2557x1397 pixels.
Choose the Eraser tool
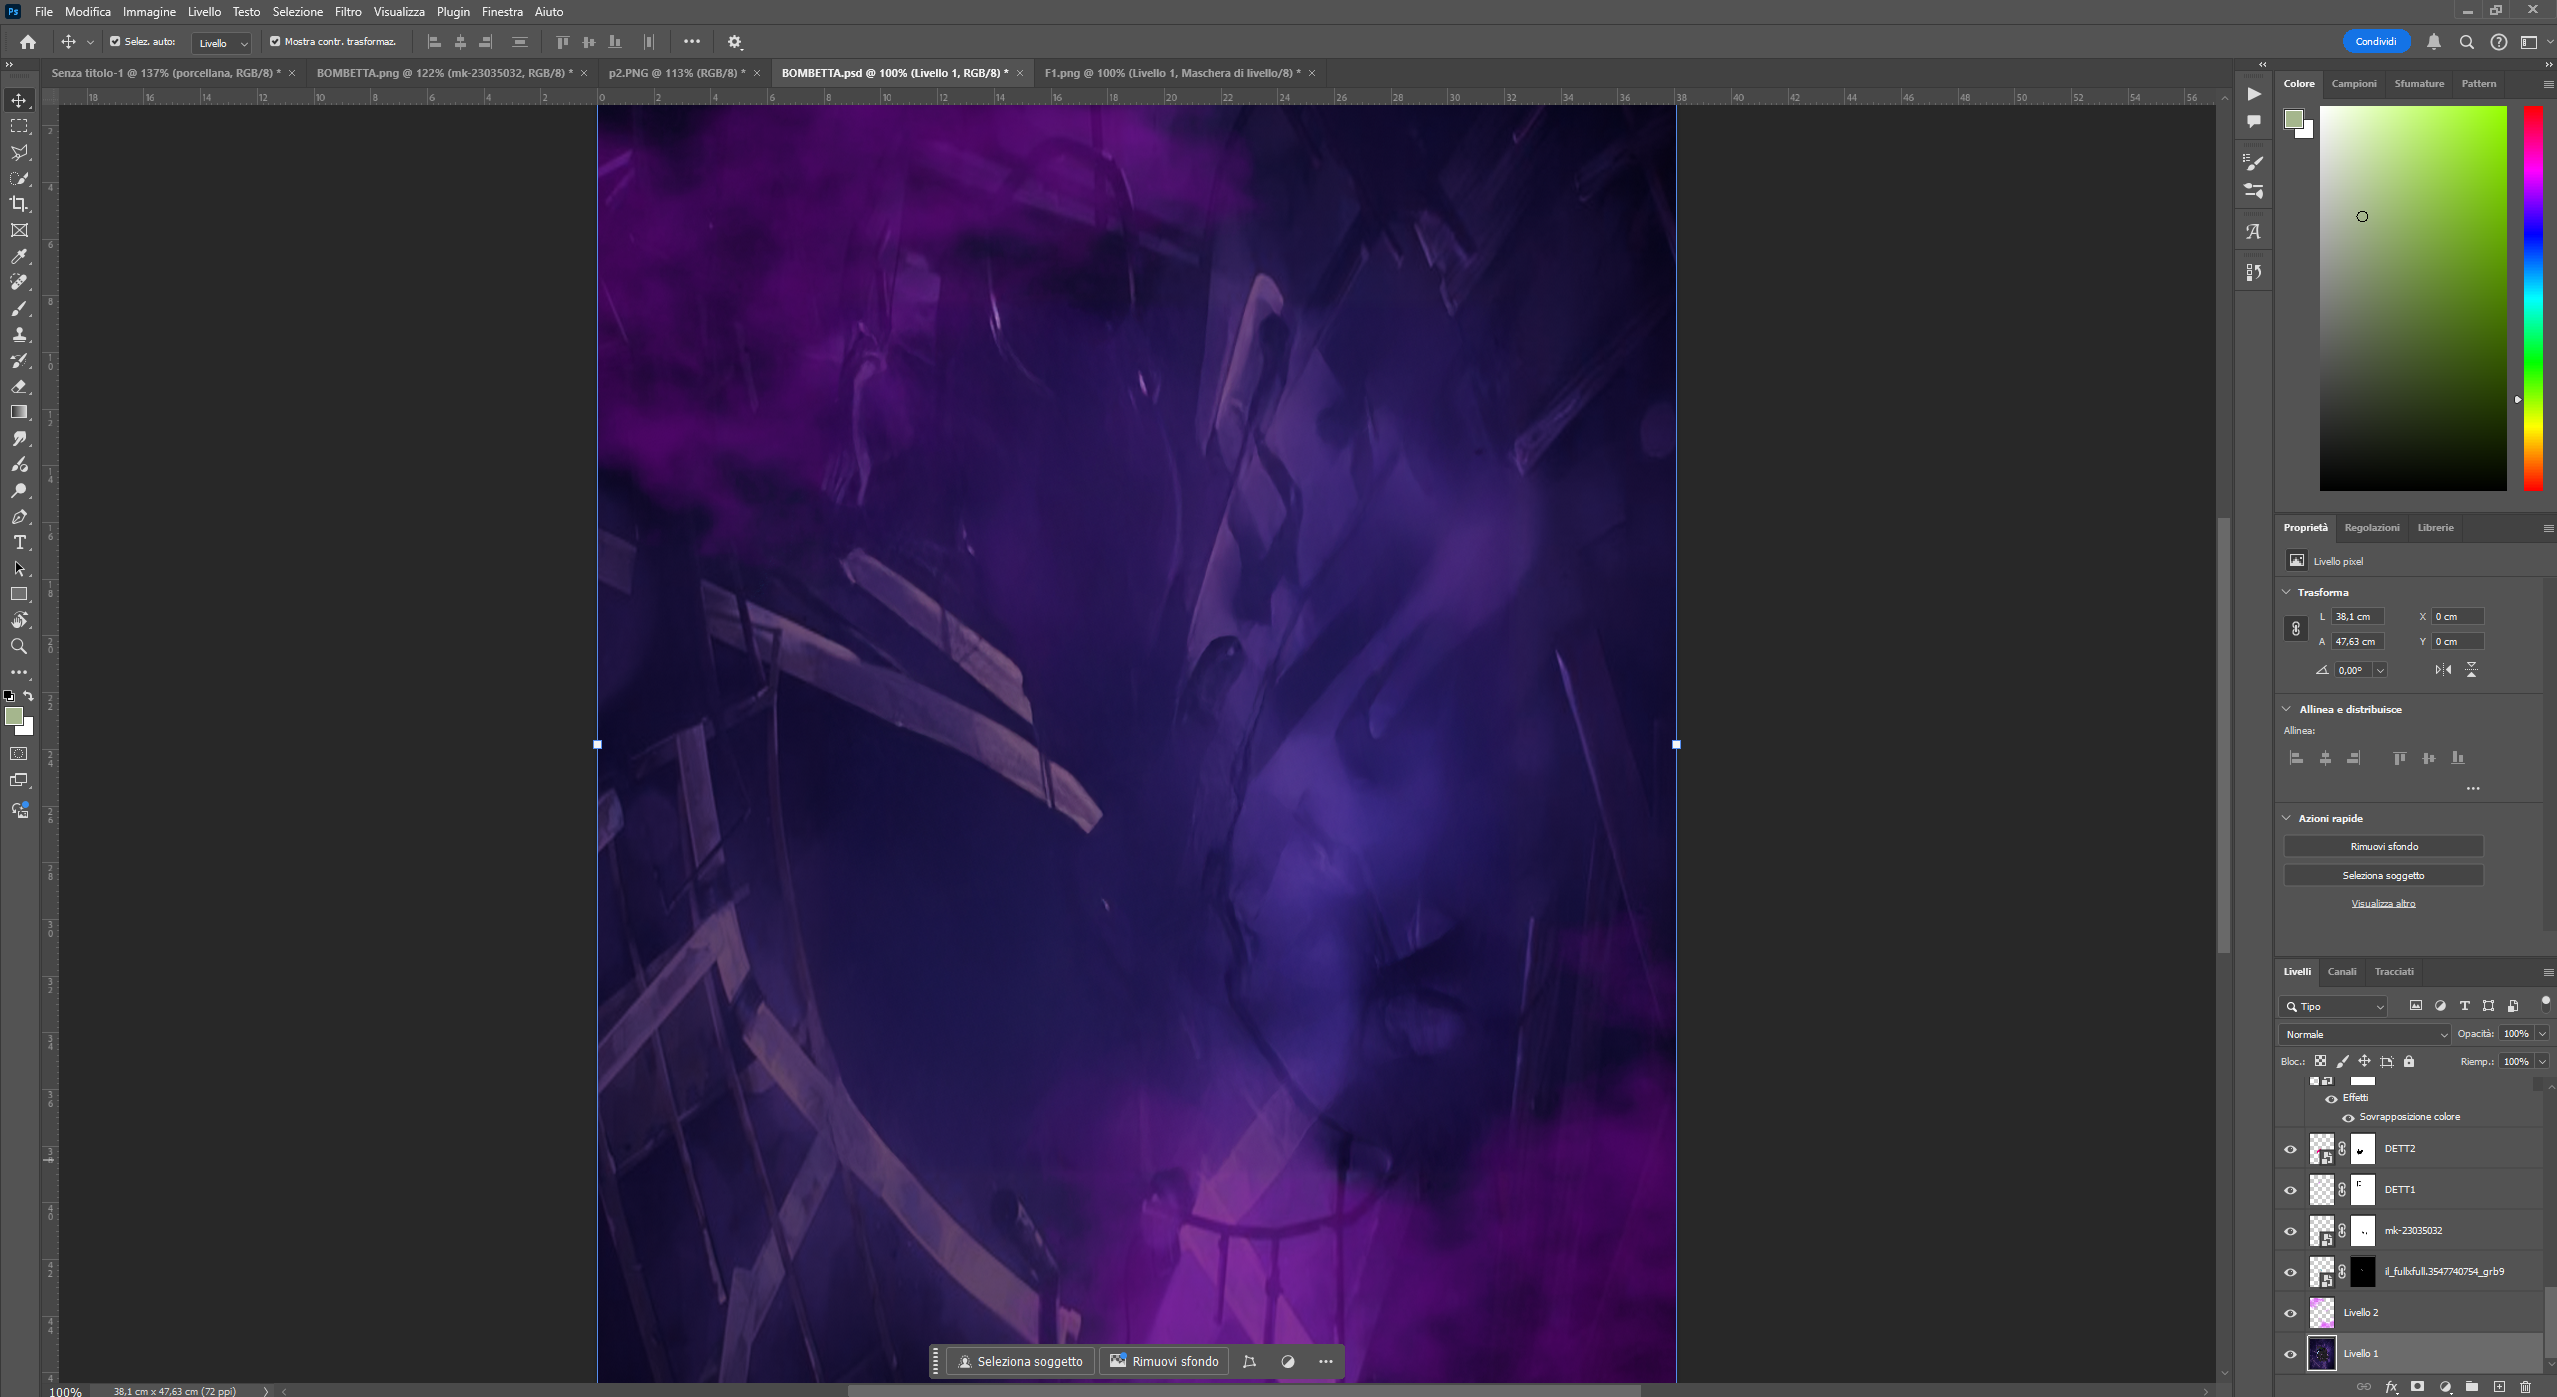point(19,386)
